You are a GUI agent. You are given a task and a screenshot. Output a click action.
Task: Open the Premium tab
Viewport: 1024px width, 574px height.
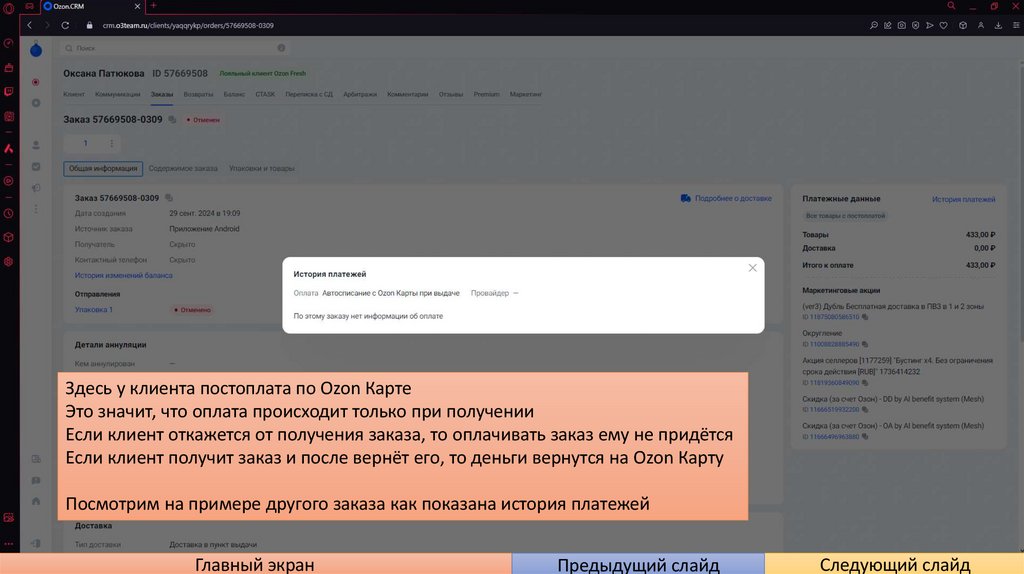coord(487,95)
